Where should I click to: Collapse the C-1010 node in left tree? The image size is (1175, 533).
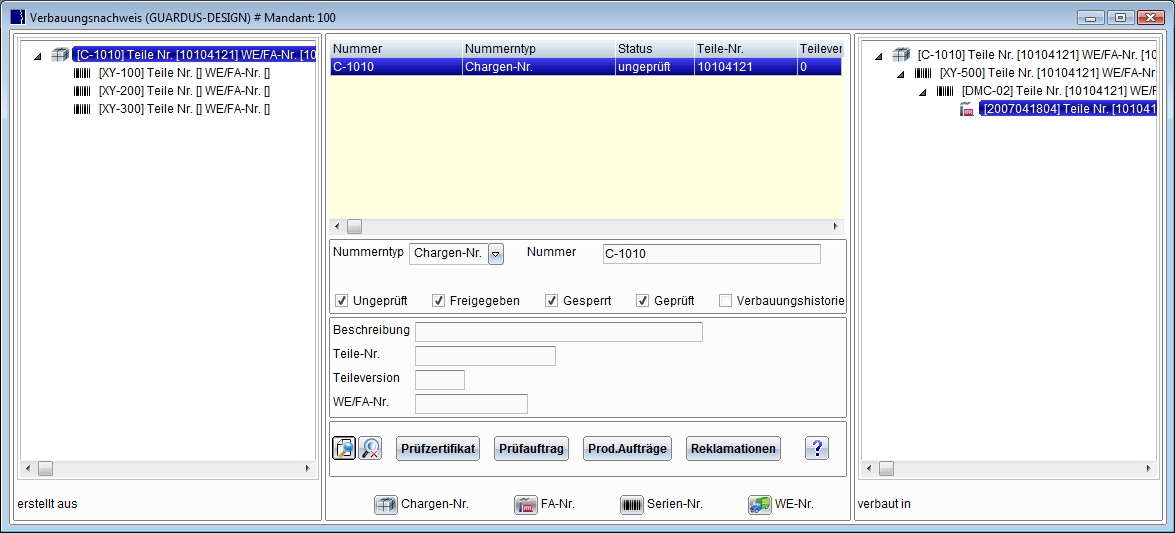38,56
